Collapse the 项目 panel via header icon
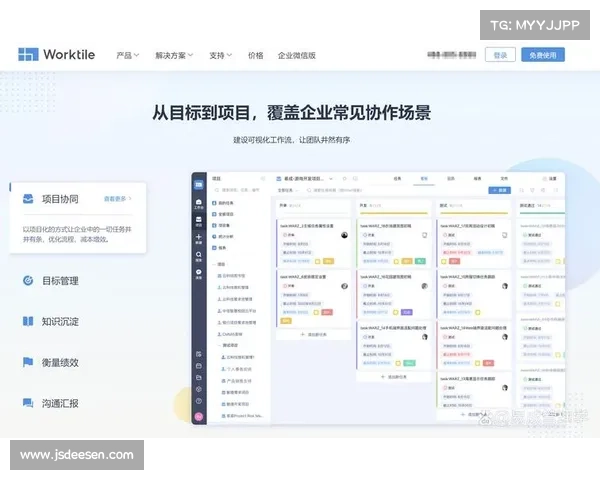 point(263,179)
